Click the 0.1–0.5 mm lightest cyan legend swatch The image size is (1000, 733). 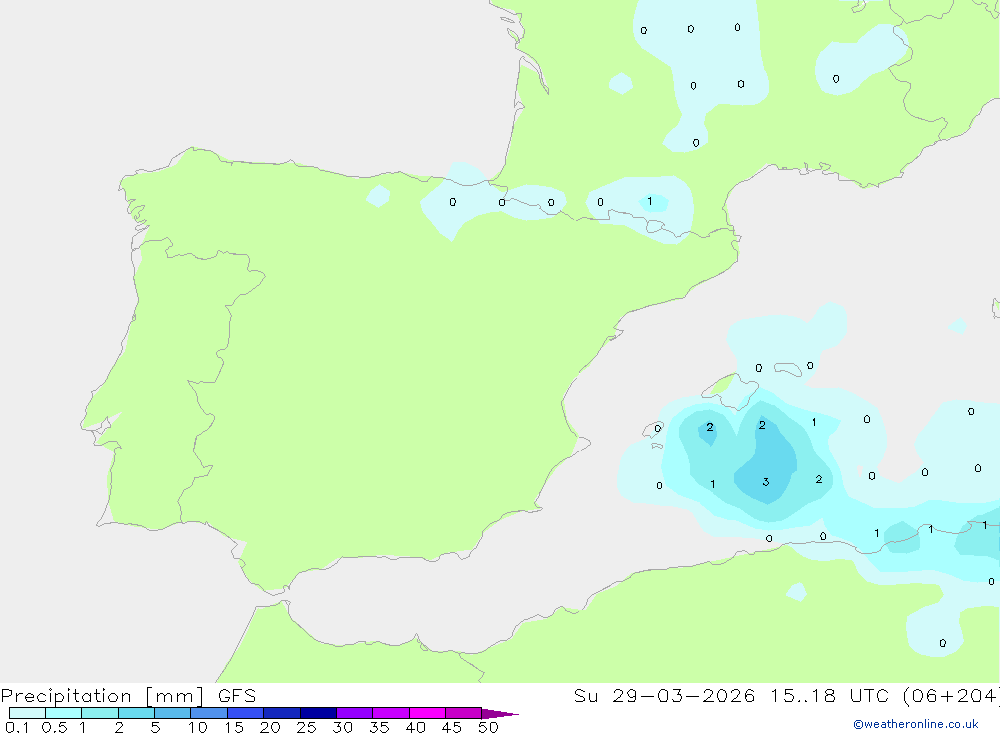[x=27, y=713]
